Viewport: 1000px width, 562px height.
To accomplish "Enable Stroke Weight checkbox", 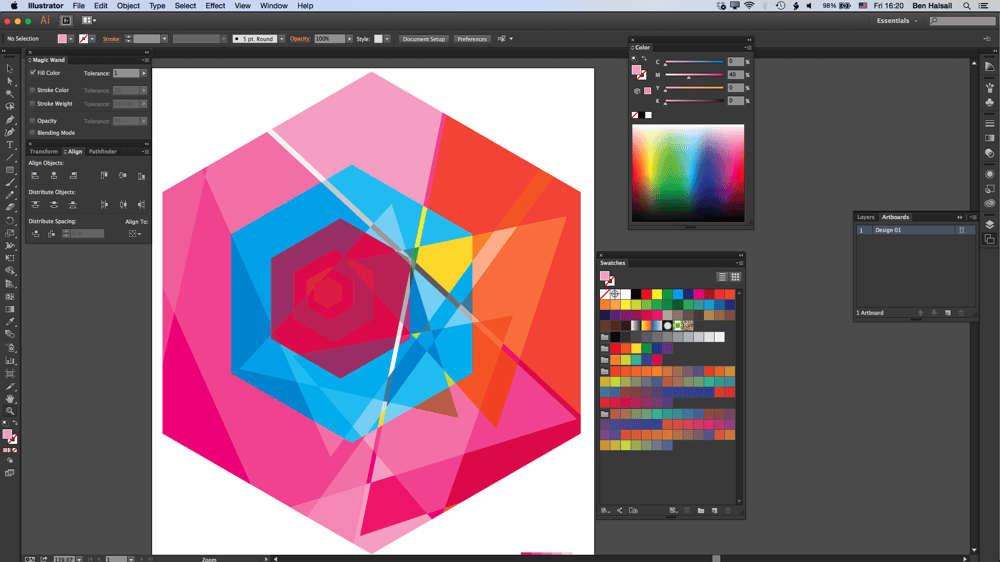I will 33,103.
